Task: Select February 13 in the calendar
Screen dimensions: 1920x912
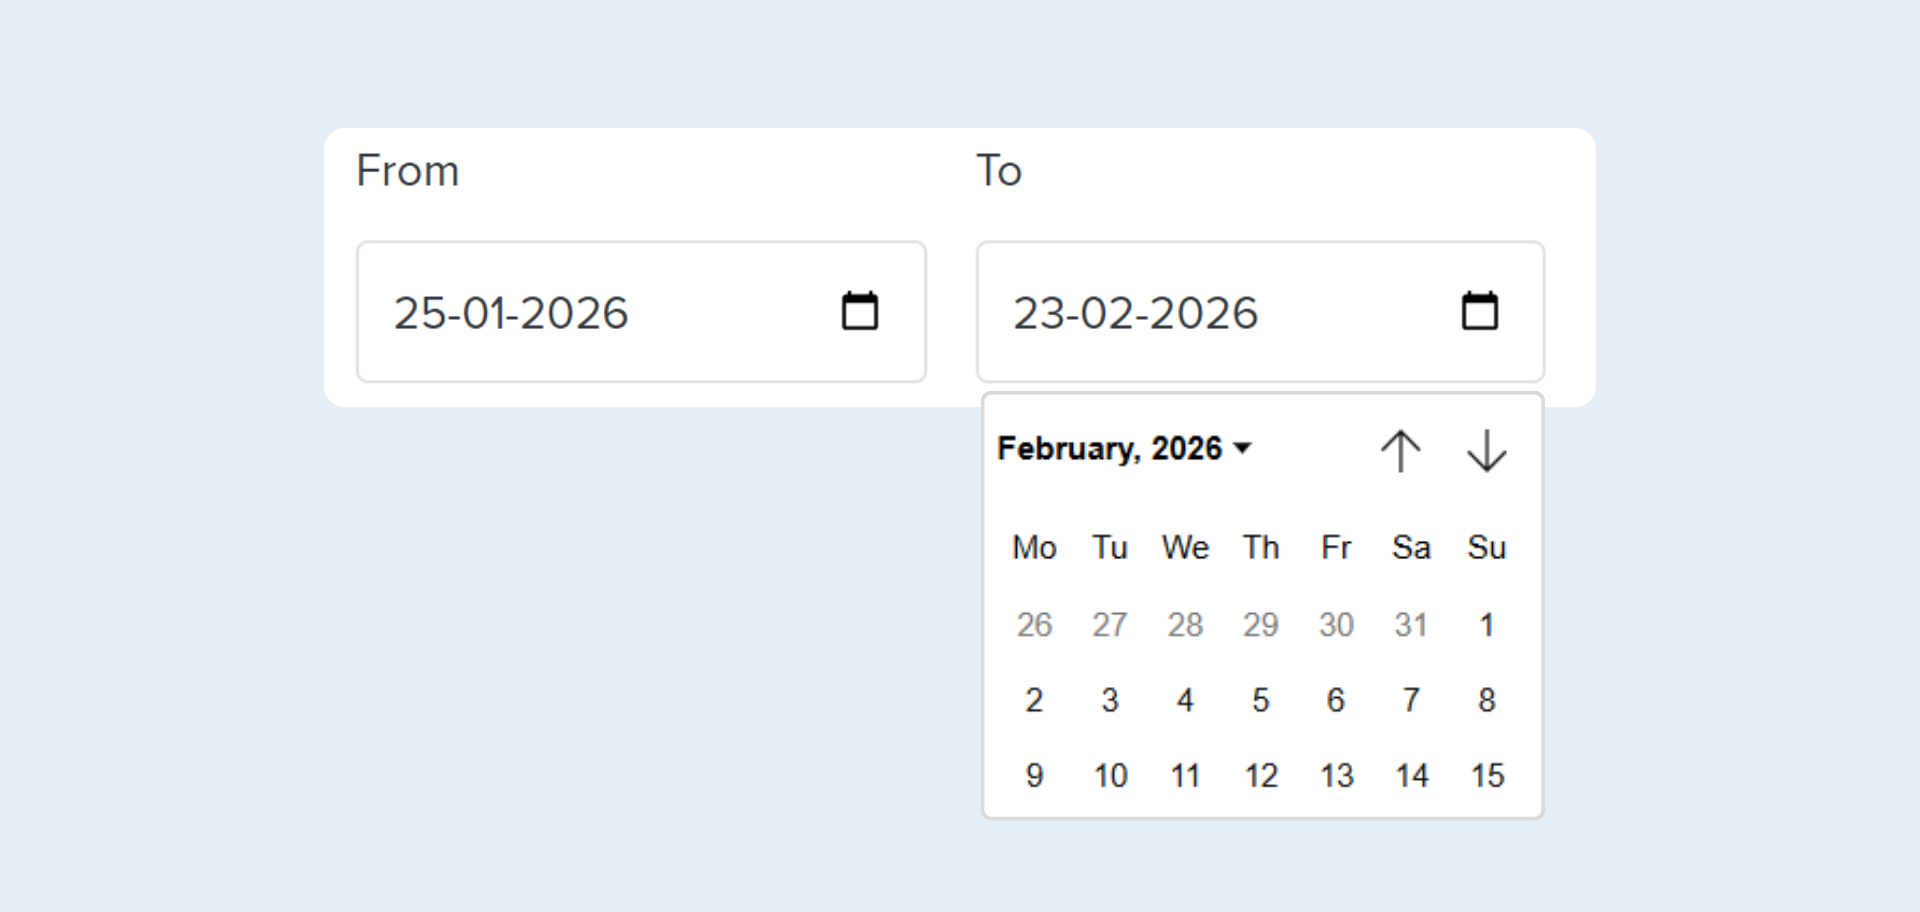Action: click(x=1336, y=776)
